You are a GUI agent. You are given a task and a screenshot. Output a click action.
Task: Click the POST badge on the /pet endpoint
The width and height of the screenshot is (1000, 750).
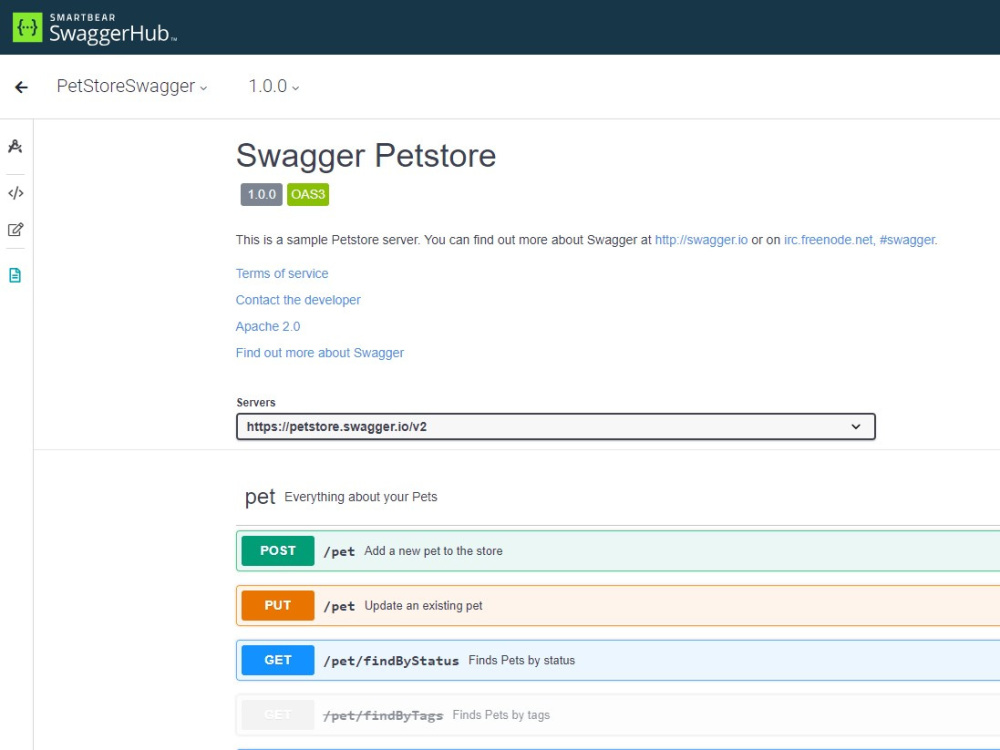pos(277,550)
